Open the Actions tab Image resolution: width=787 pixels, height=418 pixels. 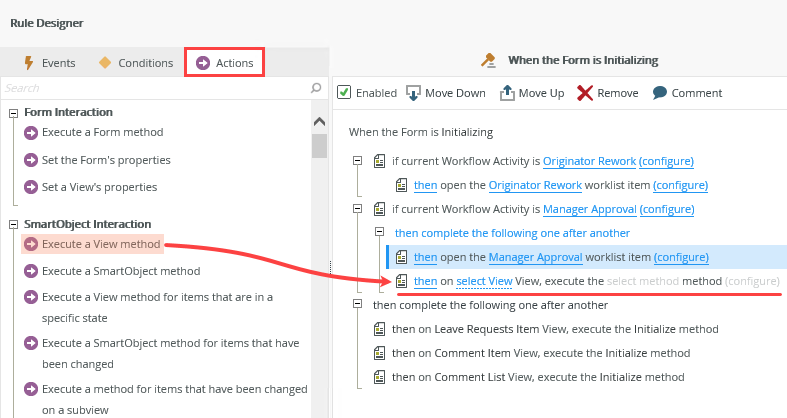pos(225,63)
